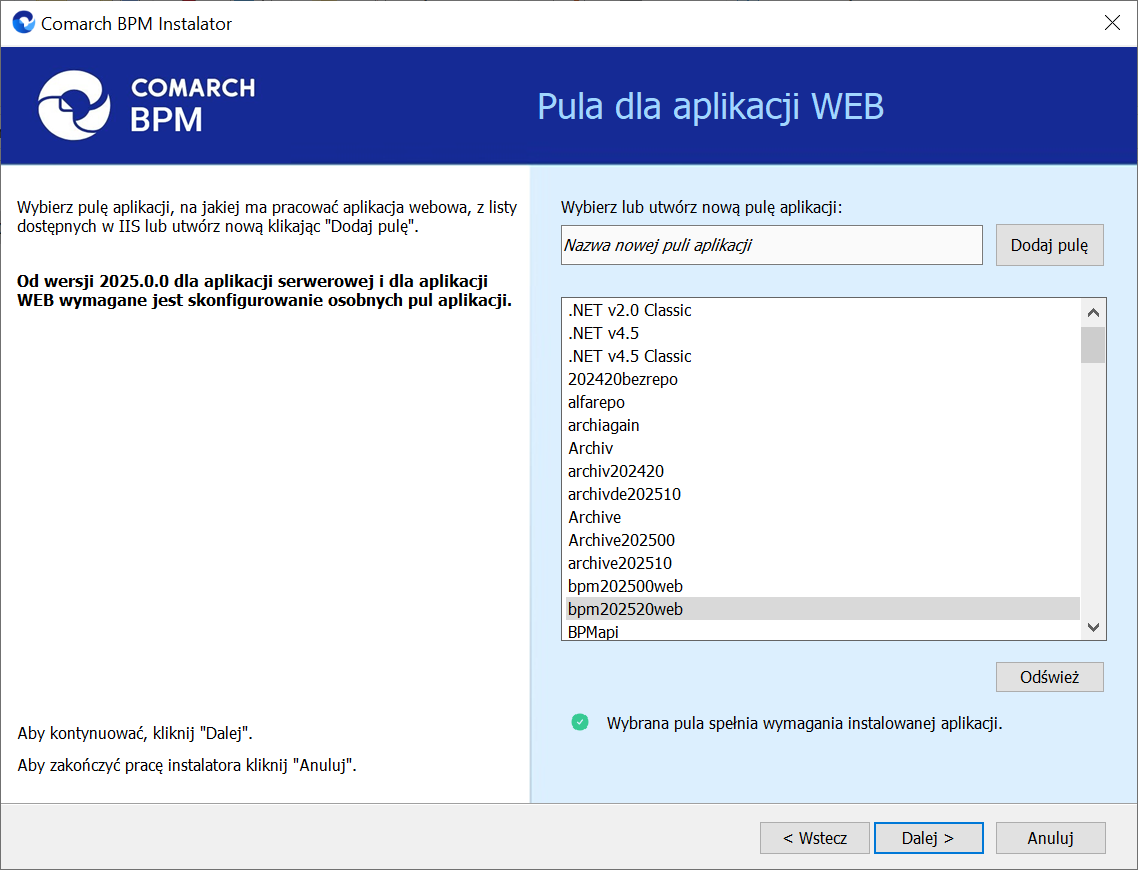1138x870 pixels.
Task: Click the pool list scroll down arrow
Action: tap(1093, 627)
